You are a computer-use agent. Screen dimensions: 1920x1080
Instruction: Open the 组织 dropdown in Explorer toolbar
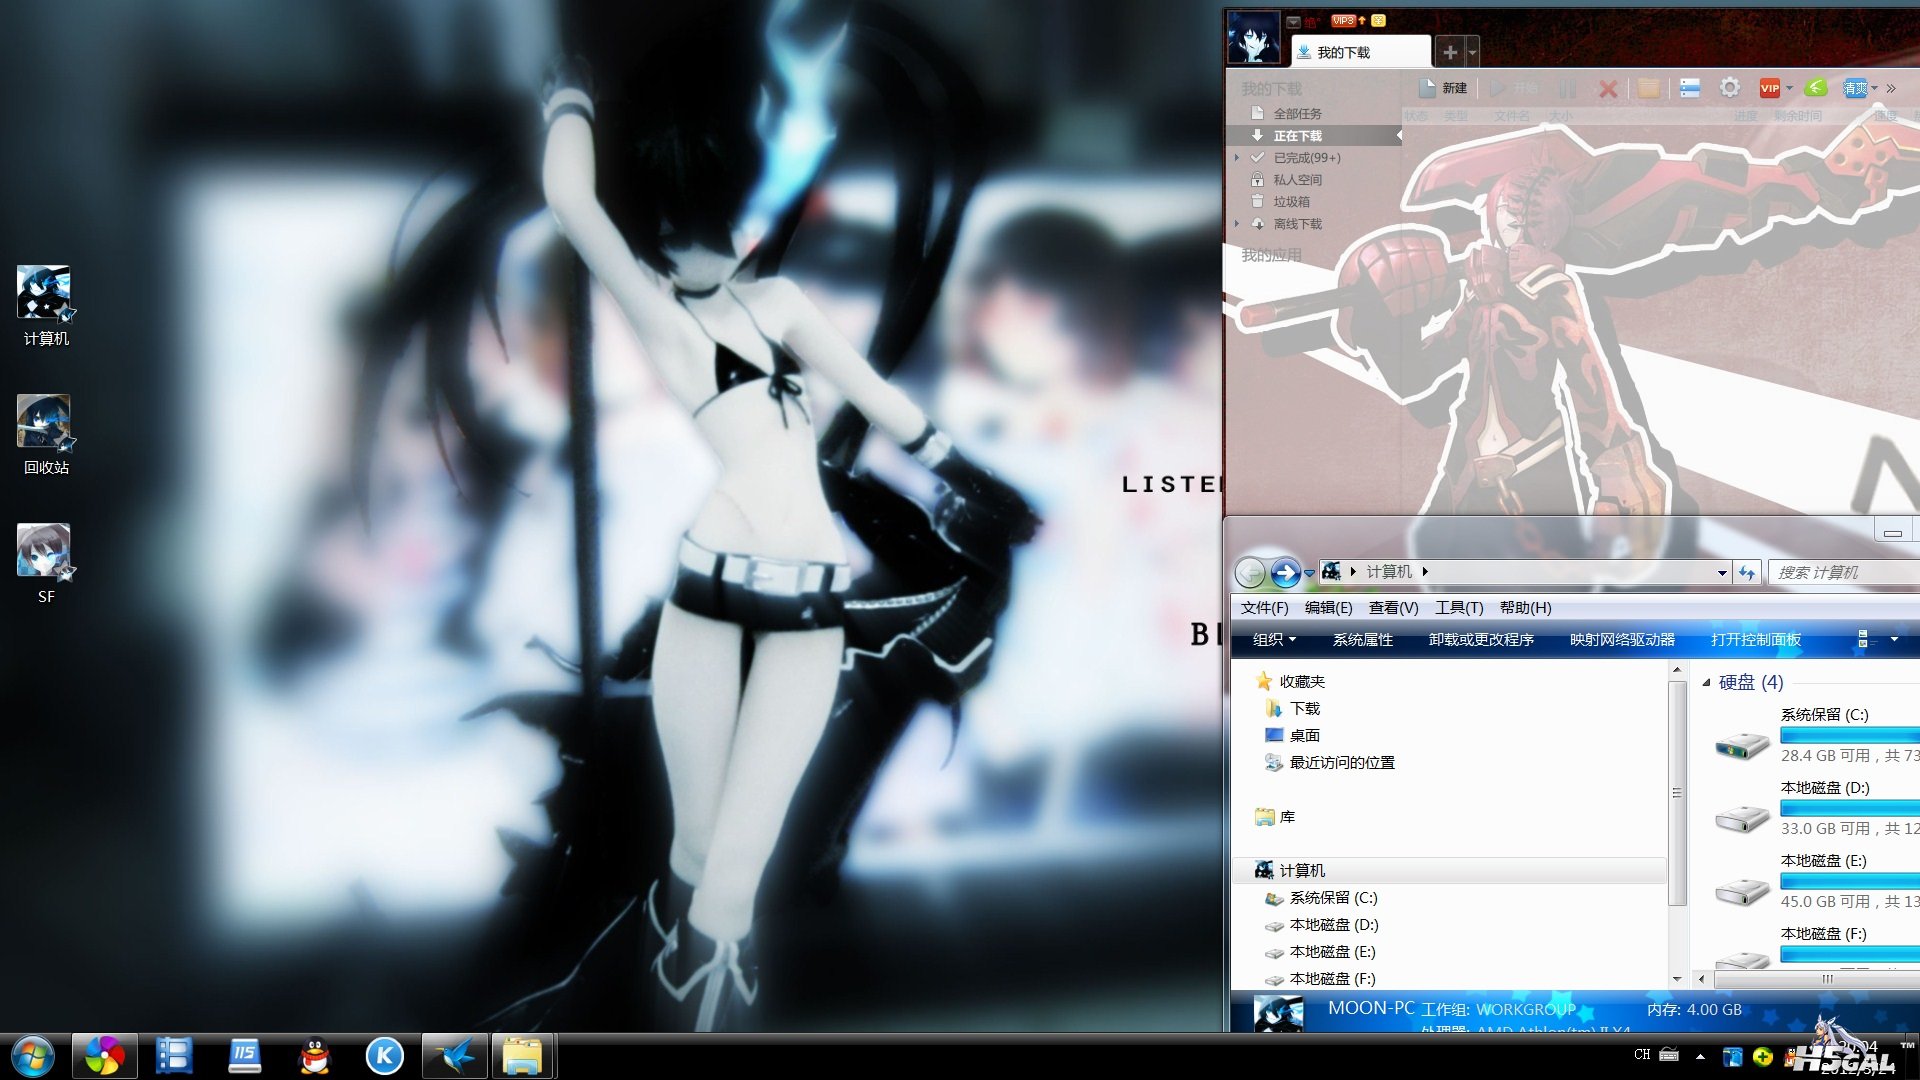(x=1274, y=639)
